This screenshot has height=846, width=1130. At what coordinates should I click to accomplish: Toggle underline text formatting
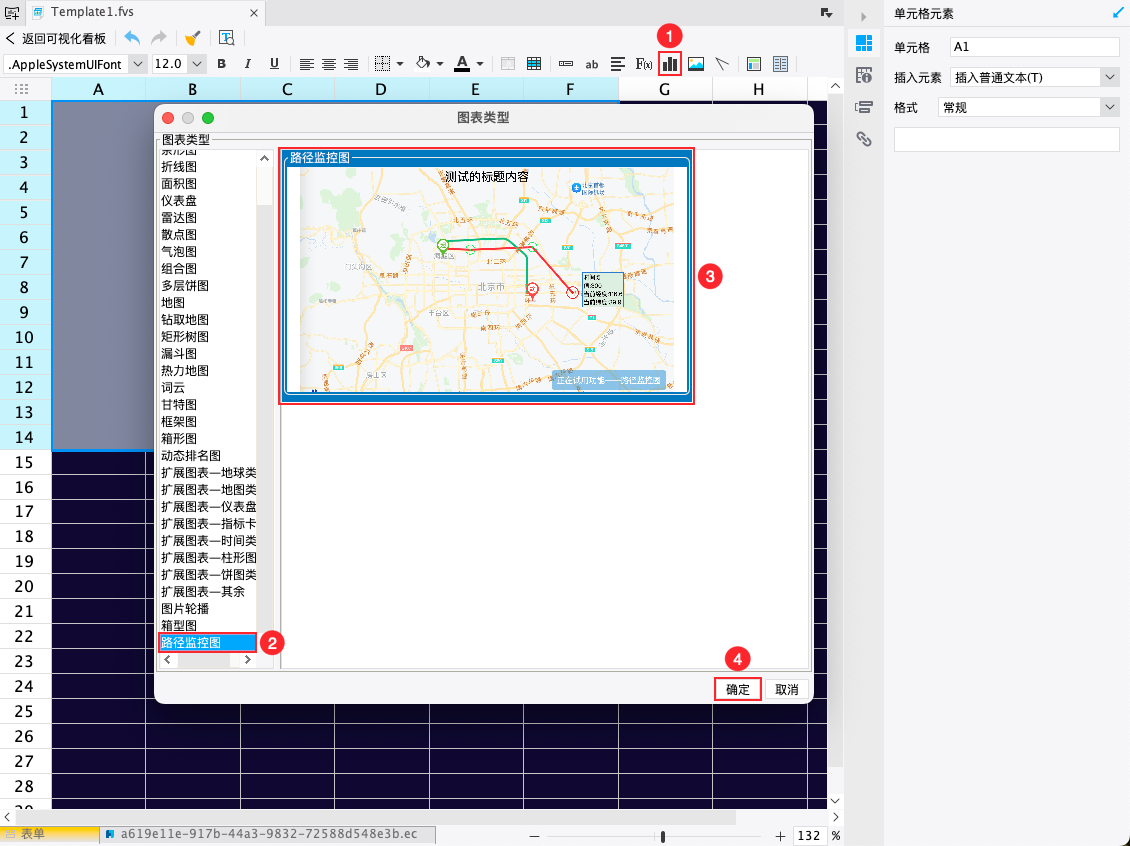click(x=274, y=64)
